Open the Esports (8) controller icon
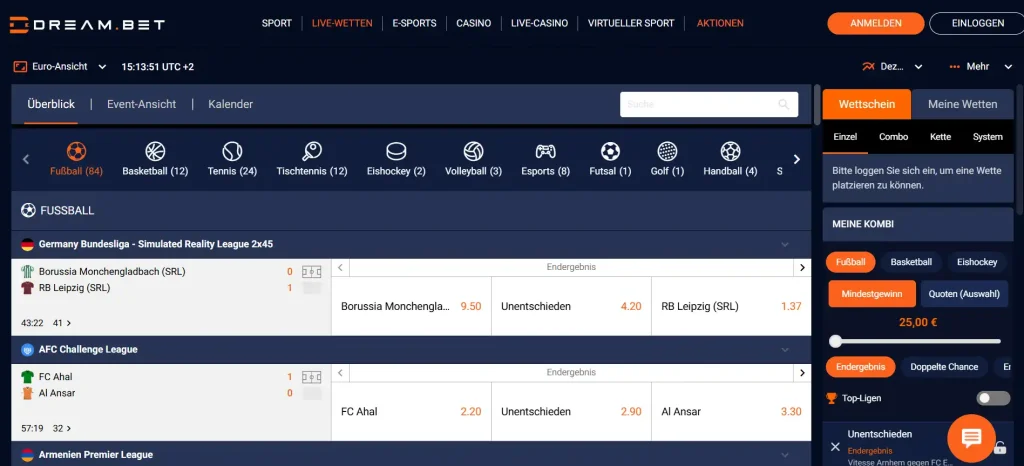Screen dimensions: 1024x466 545,152
